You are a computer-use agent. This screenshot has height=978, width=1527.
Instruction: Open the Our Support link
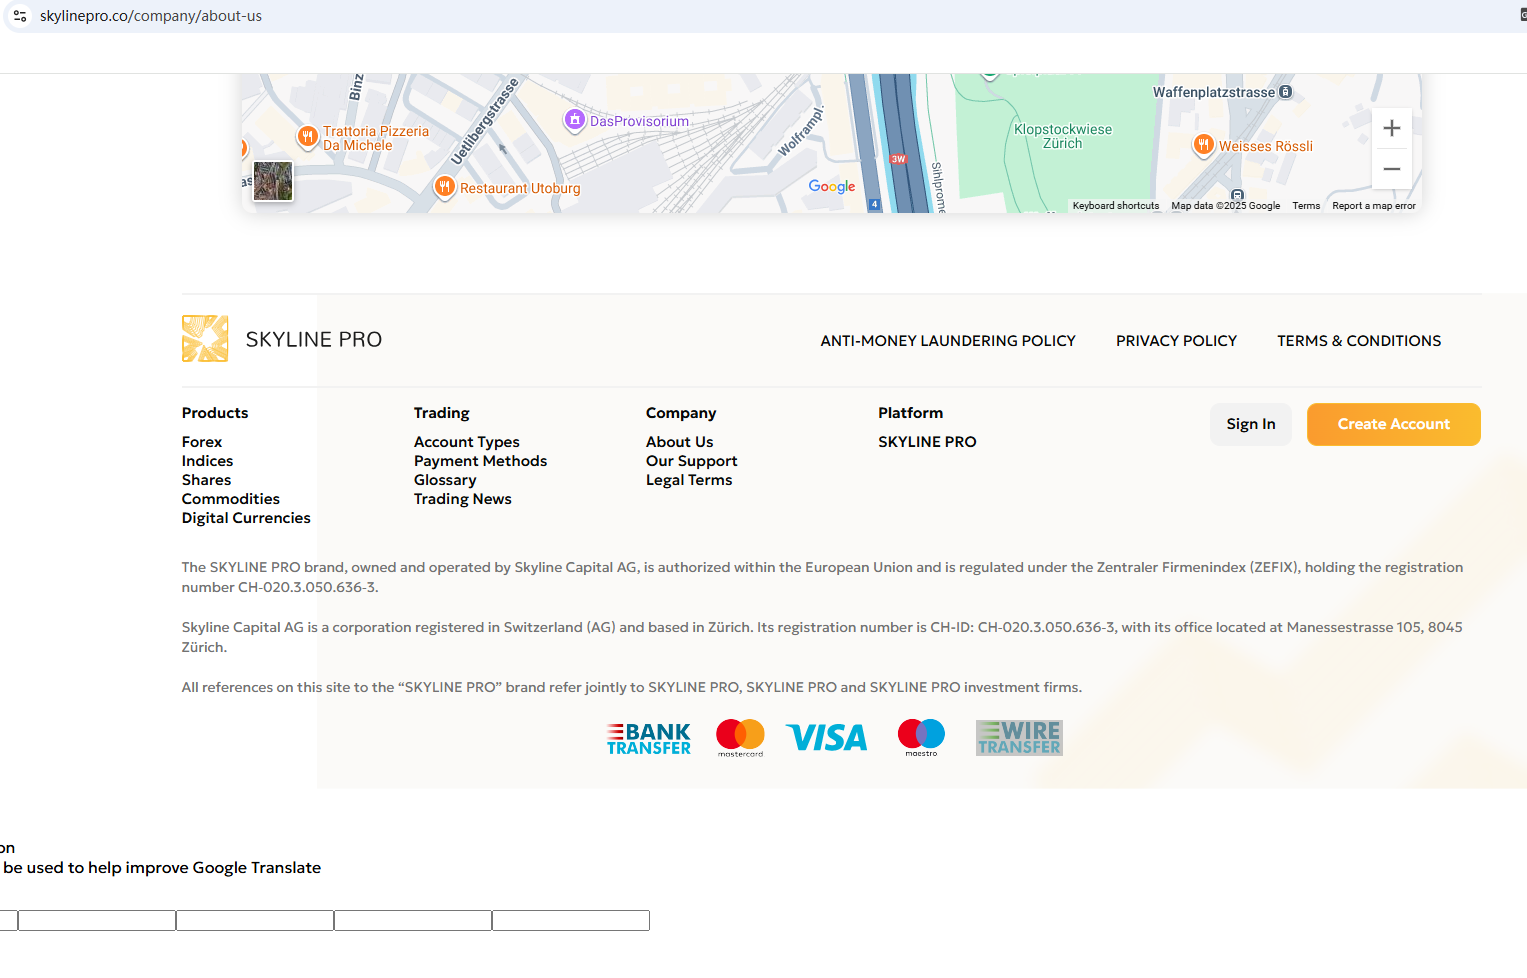point(692,461)
